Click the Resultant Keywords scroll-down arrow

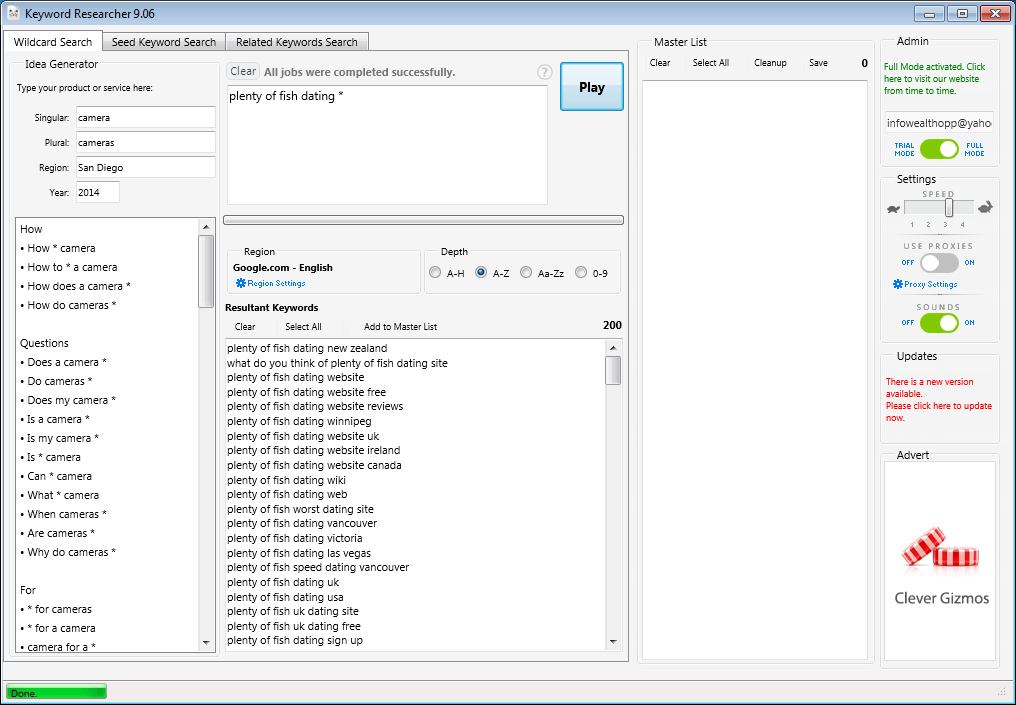coord(613,642)
